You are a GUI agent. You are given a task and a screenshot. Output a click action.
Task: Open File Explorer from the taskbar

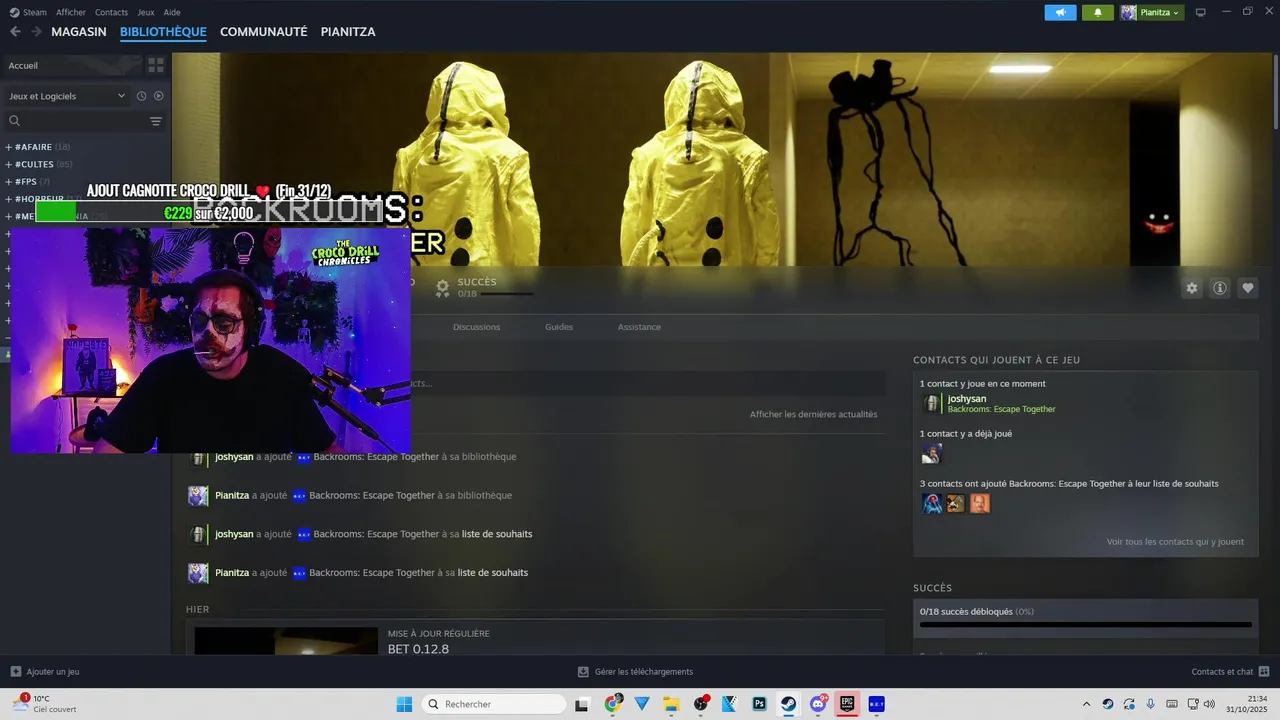tap(672, 704)
